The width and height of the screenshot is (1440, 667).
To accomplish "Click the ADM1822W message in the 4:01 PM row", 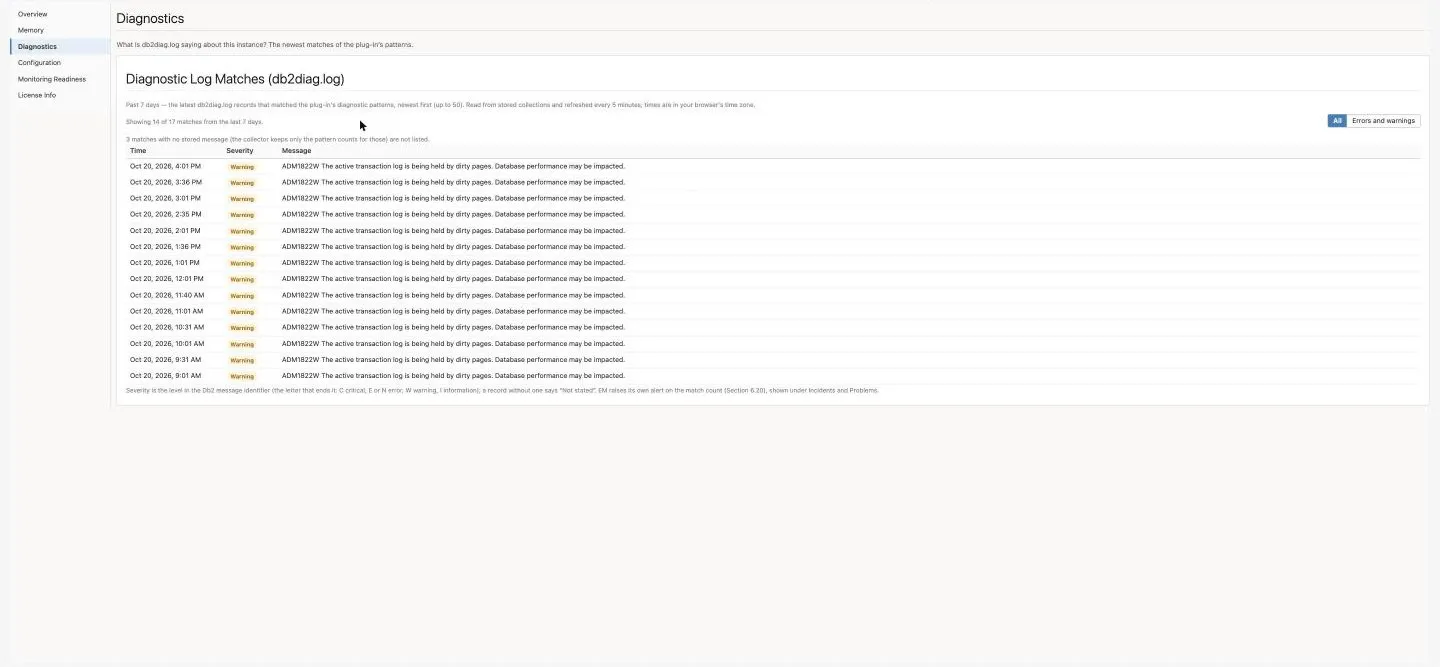I will [453, 166].
